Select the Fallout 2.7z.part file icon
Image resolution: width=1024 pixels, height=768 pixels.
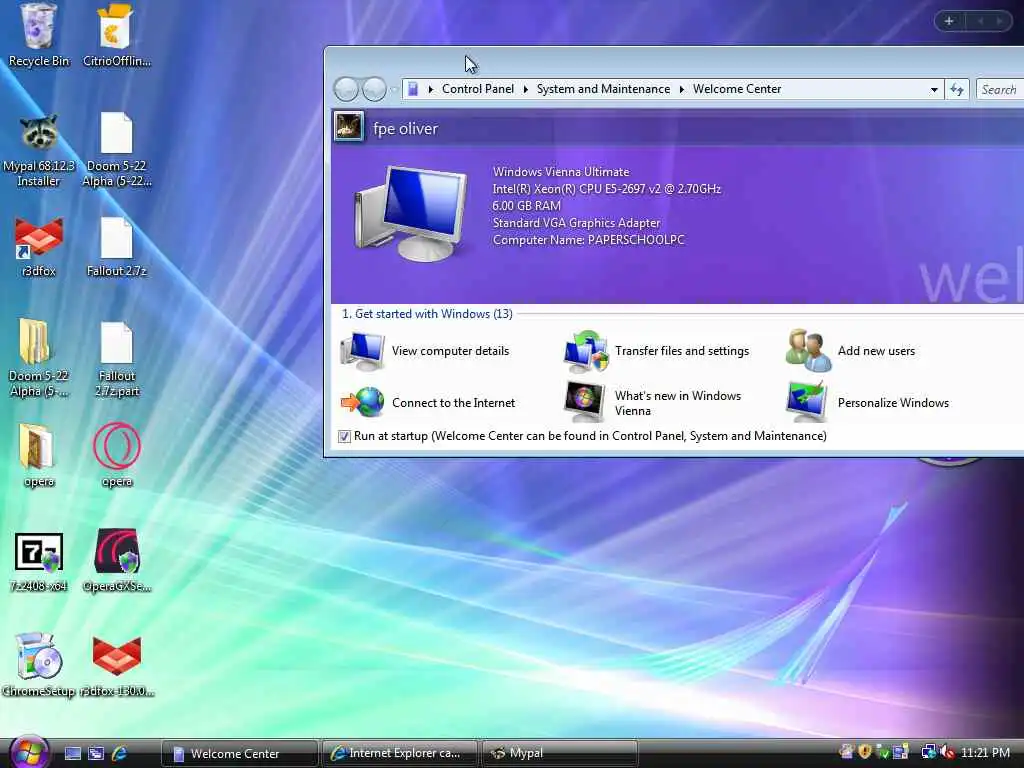point(116,342)
